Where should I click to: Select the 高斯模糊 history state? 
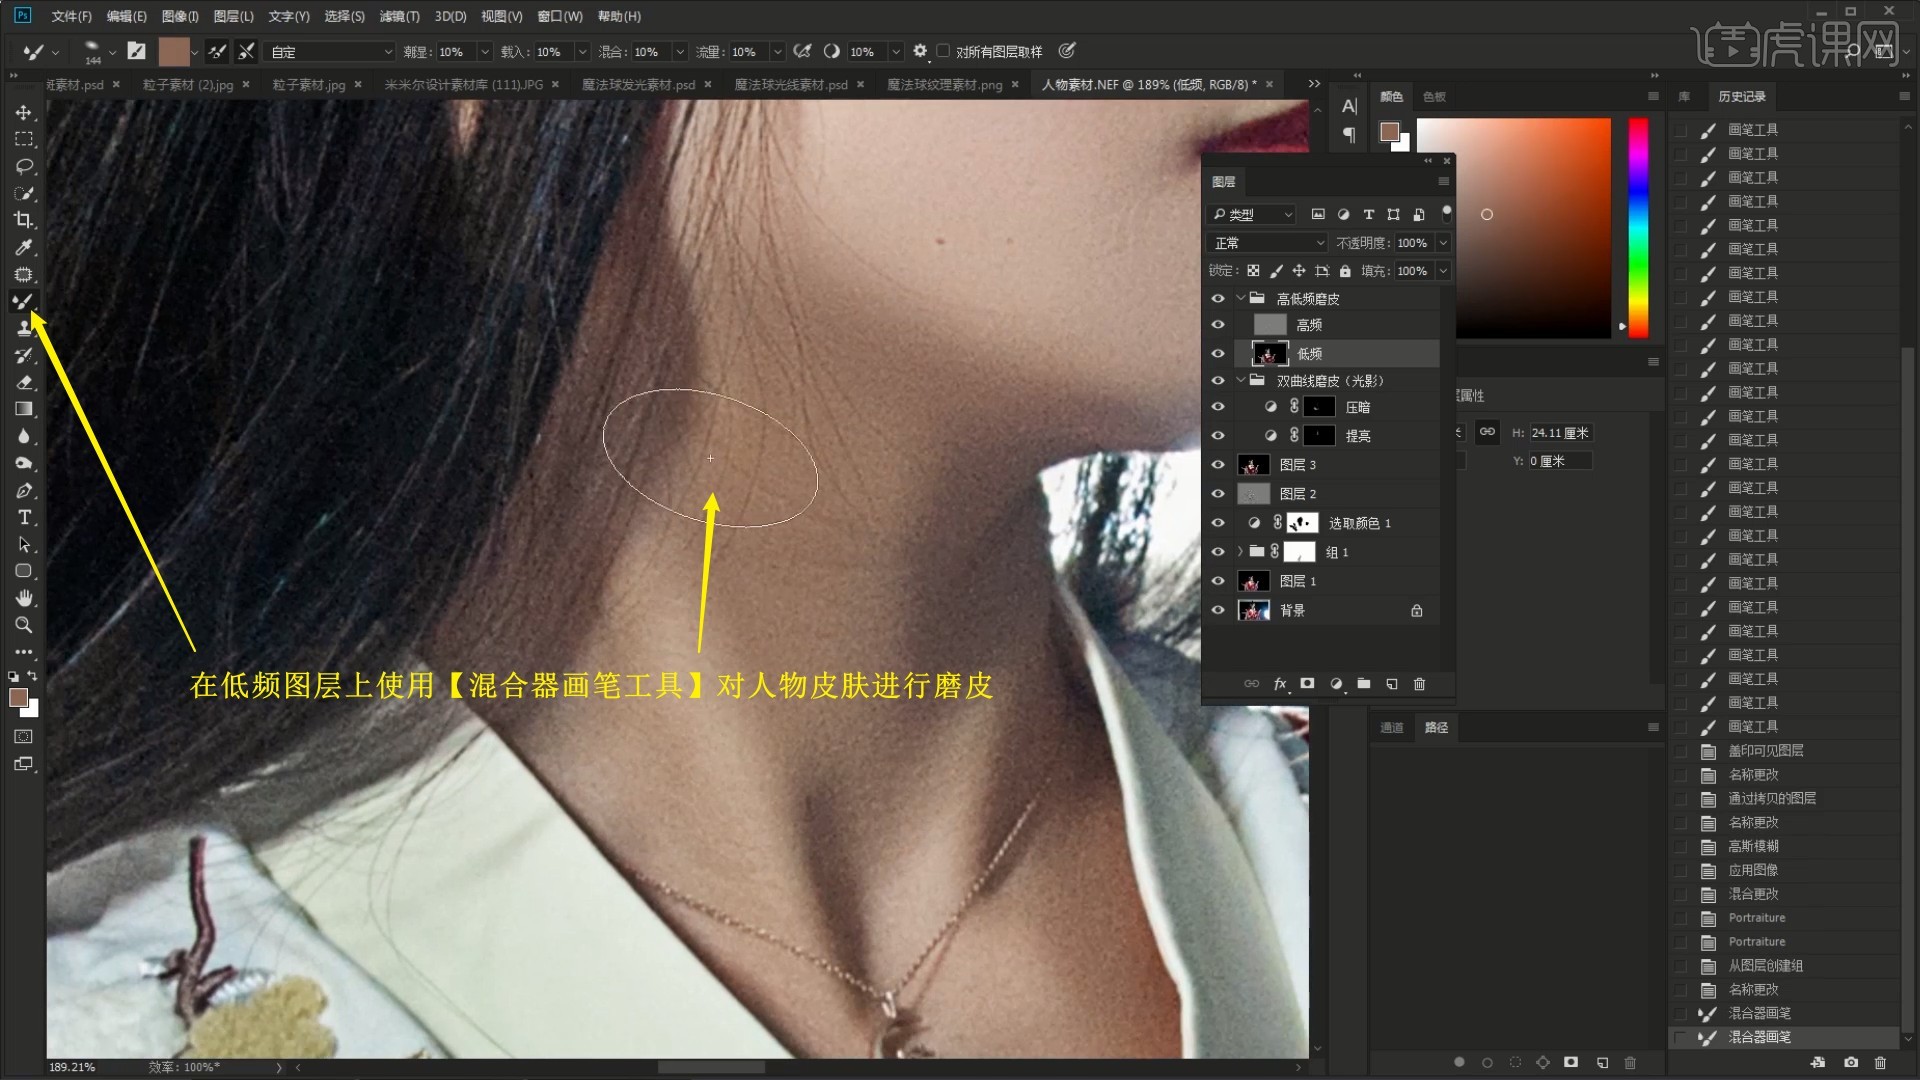(1753, 846)
